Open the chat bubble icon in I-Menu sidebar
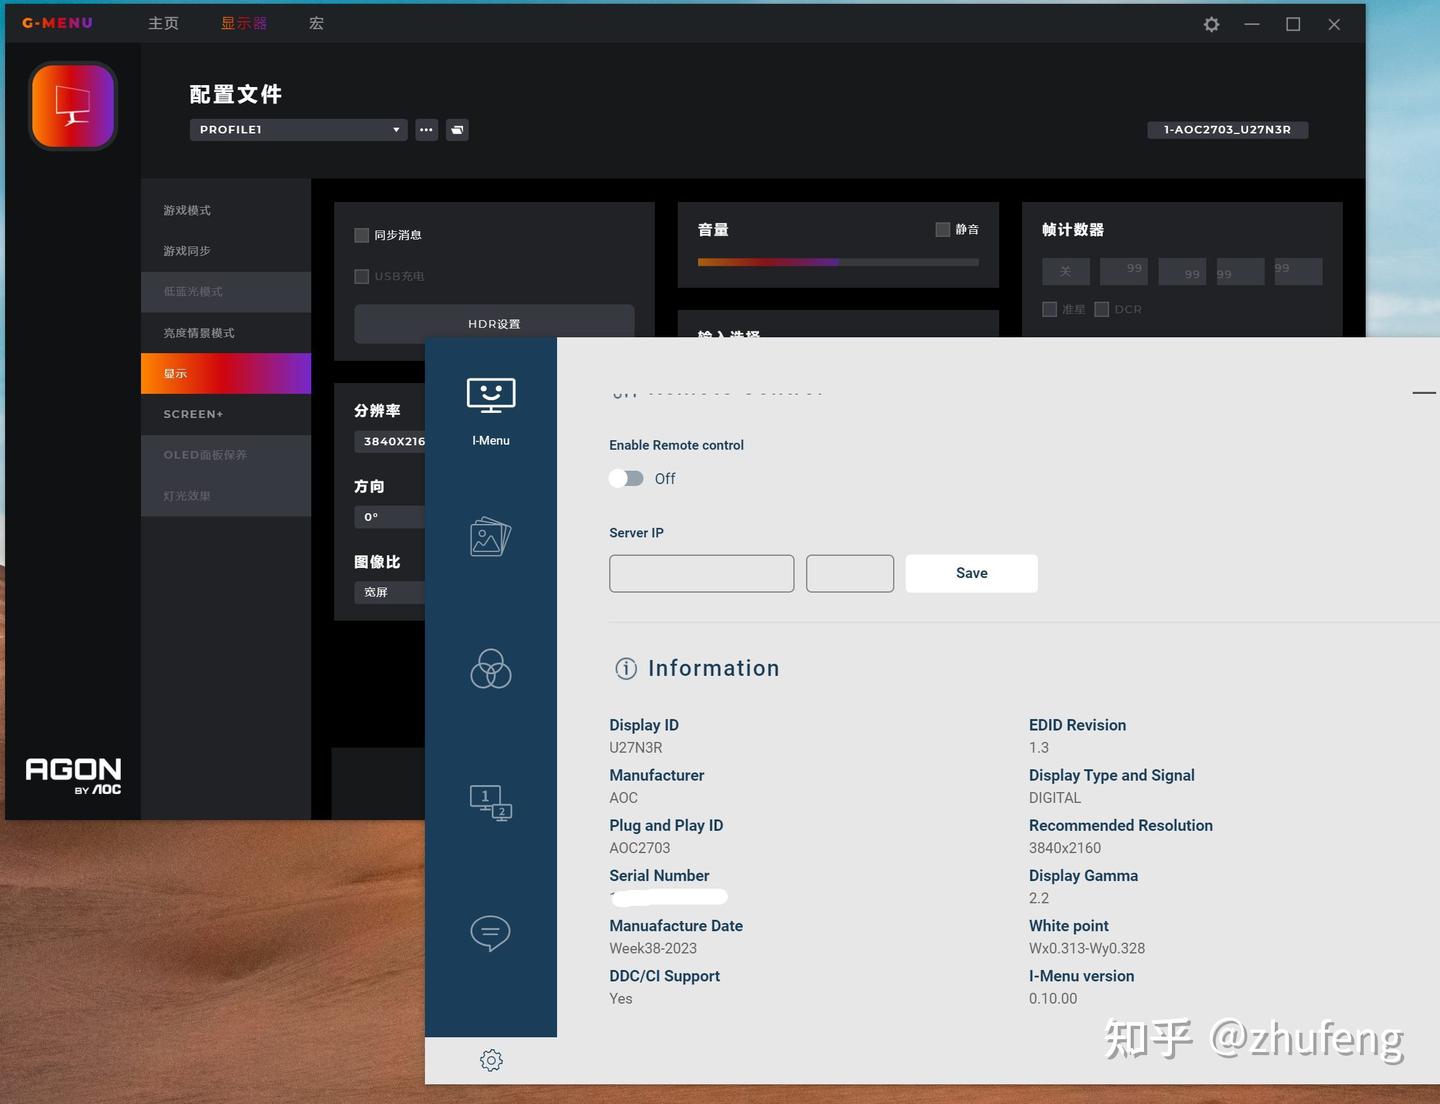Screen dimensions: 1440x1104 491,933
